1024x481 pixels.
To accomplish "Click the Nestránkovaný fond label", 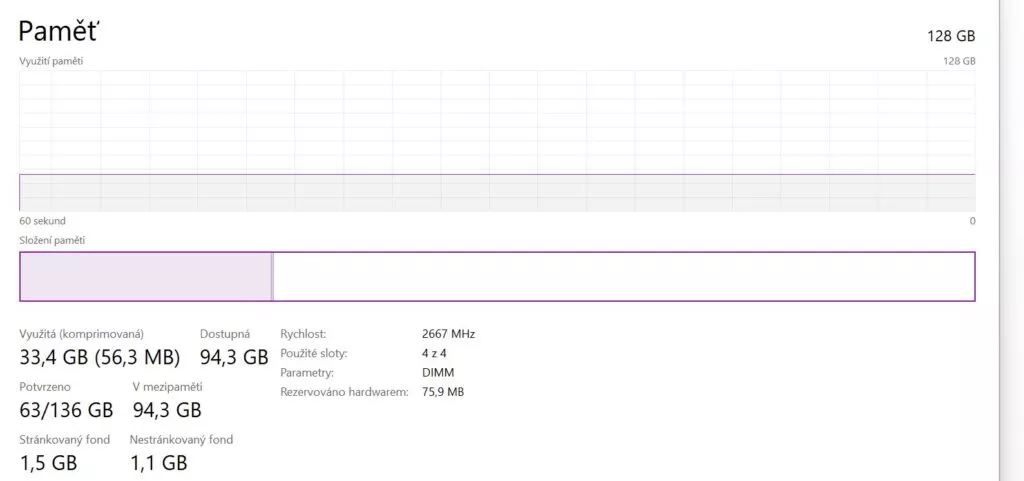I will [x=181, y=439].
